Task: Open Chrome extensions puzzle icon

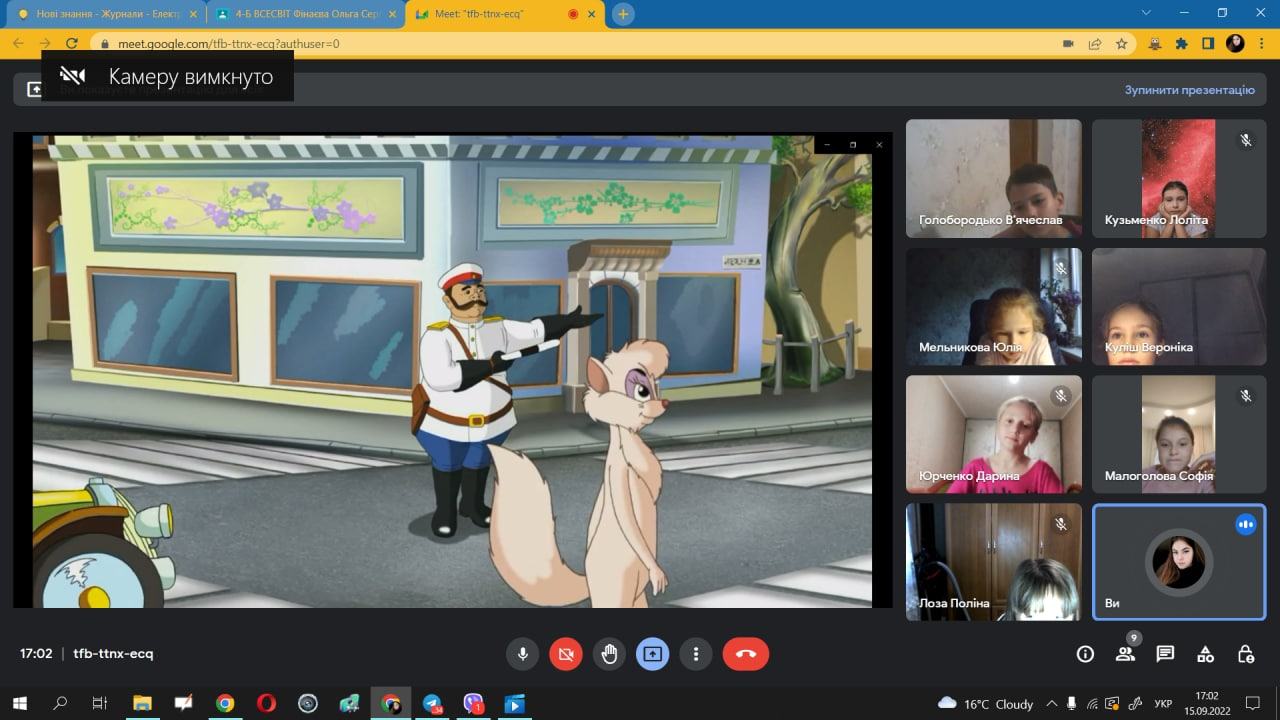Action: [x=1181, y=44]
